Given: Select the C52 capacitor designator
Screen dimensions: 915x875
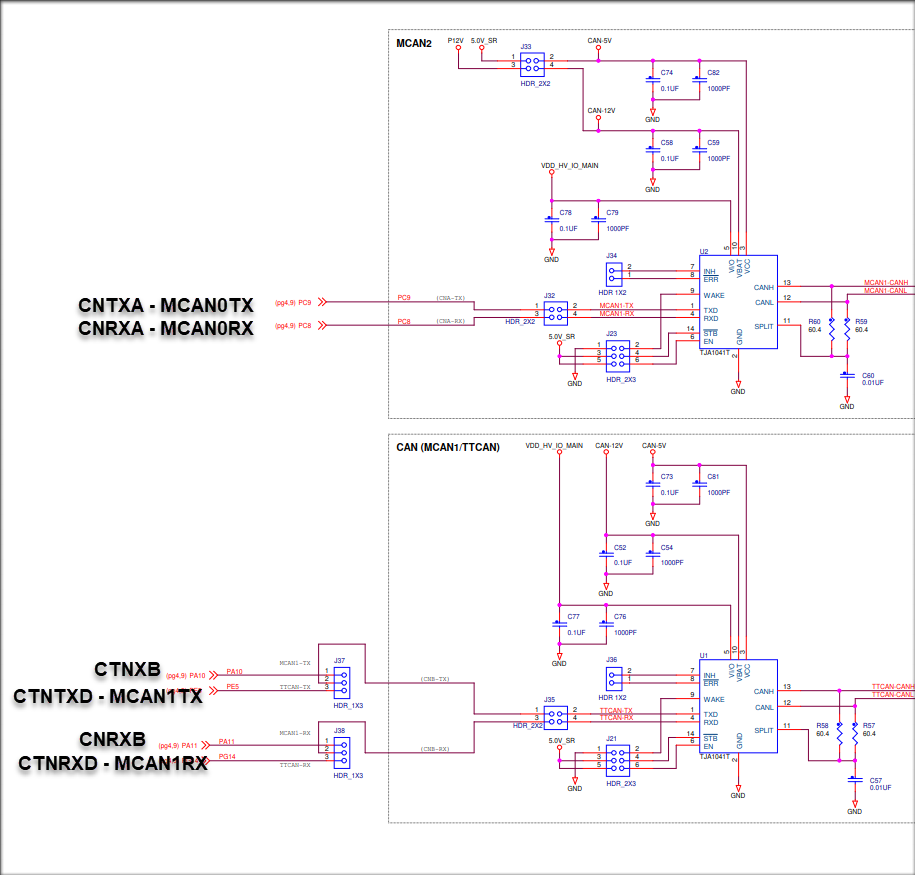Looking at the screenshot, I should [x=620, y=548].
